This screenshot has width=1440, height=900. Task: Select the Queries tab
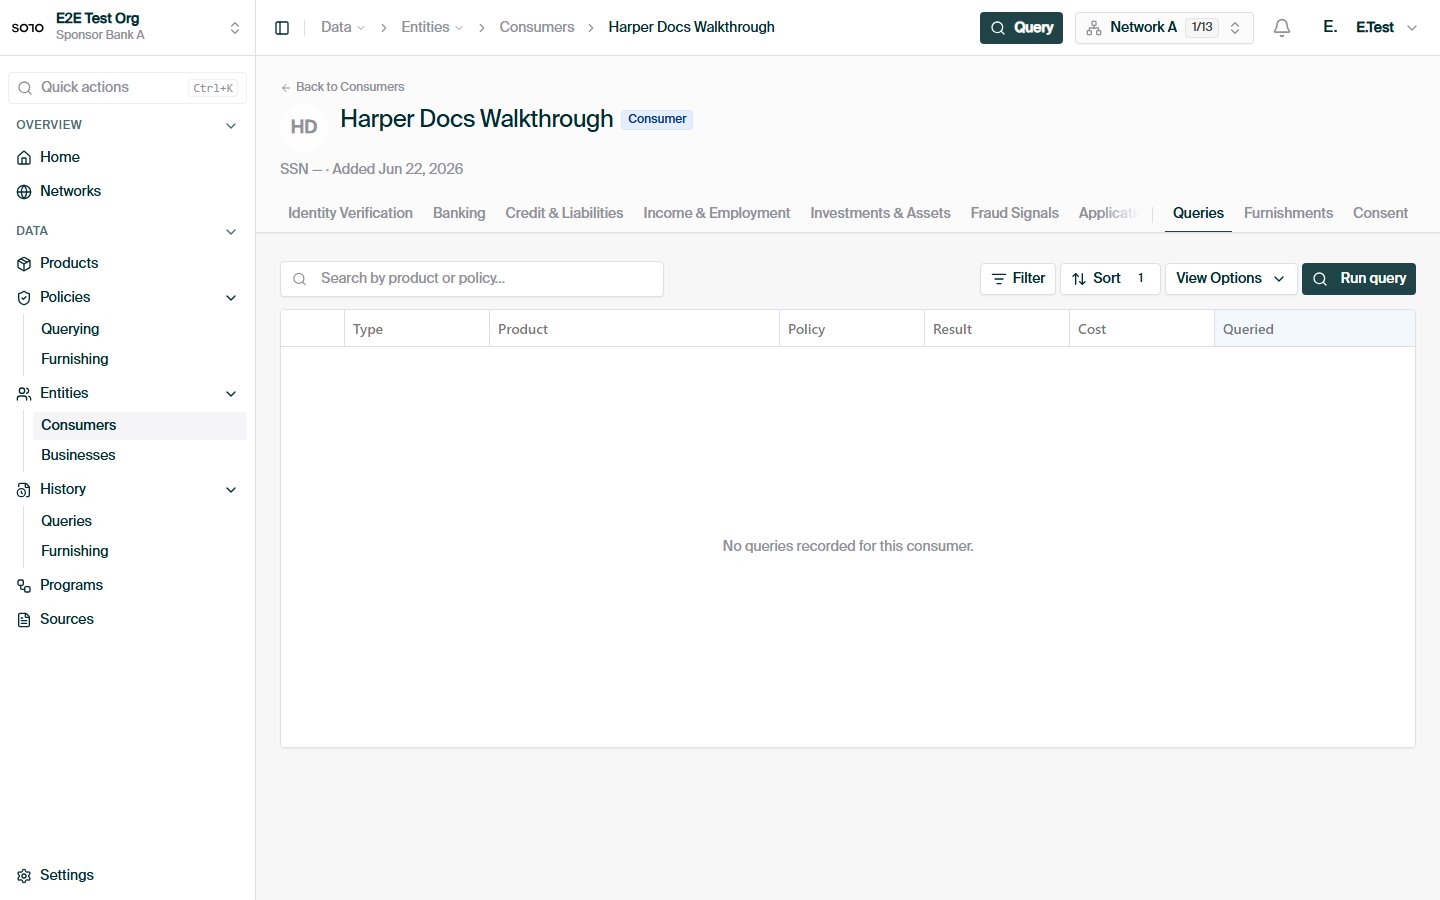(1198, 213)
